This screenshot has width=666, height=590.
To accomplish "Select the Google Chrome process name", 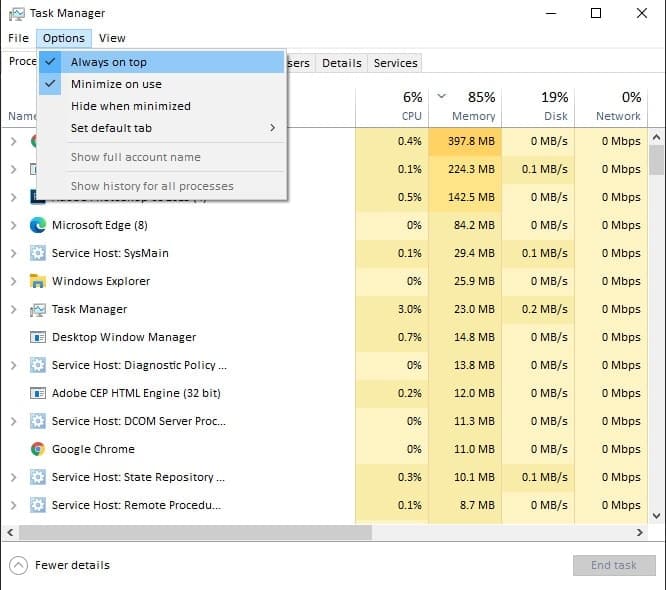I will 93,449.
